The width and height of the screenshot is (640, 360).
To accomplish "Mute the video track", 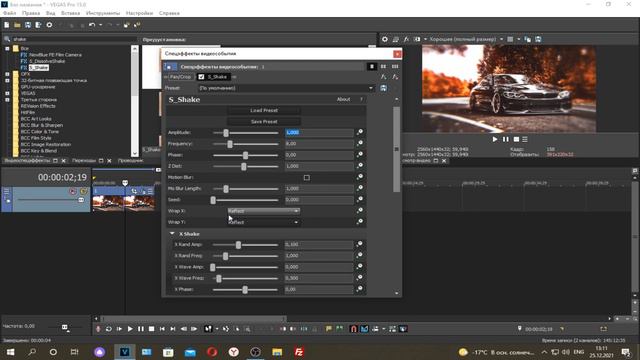I will tap(73, 191).
